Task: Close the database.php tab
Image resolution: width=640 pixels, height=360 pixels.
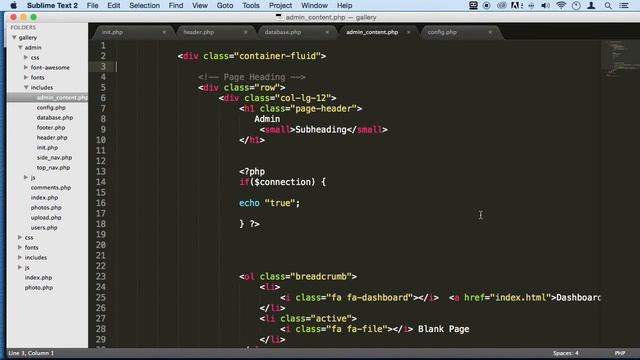Action: 327,32
